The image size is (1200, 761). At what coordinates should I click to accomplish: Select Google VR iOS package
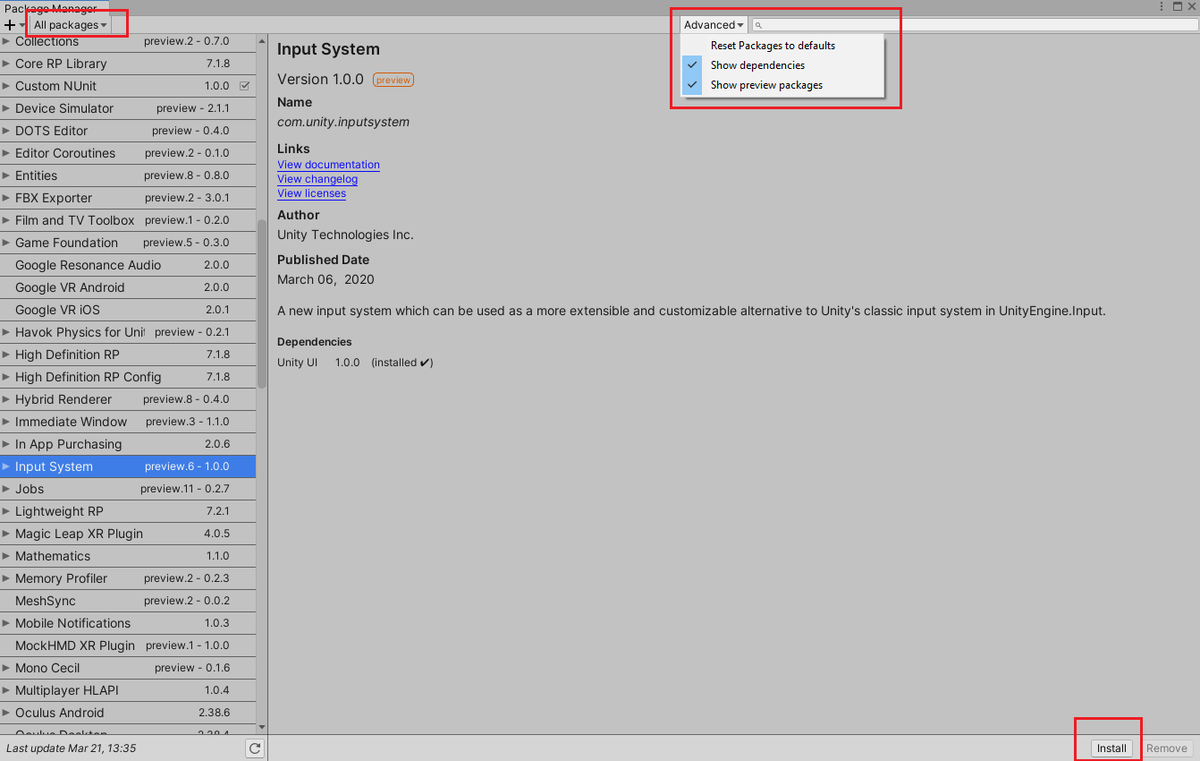coord(128,310)
